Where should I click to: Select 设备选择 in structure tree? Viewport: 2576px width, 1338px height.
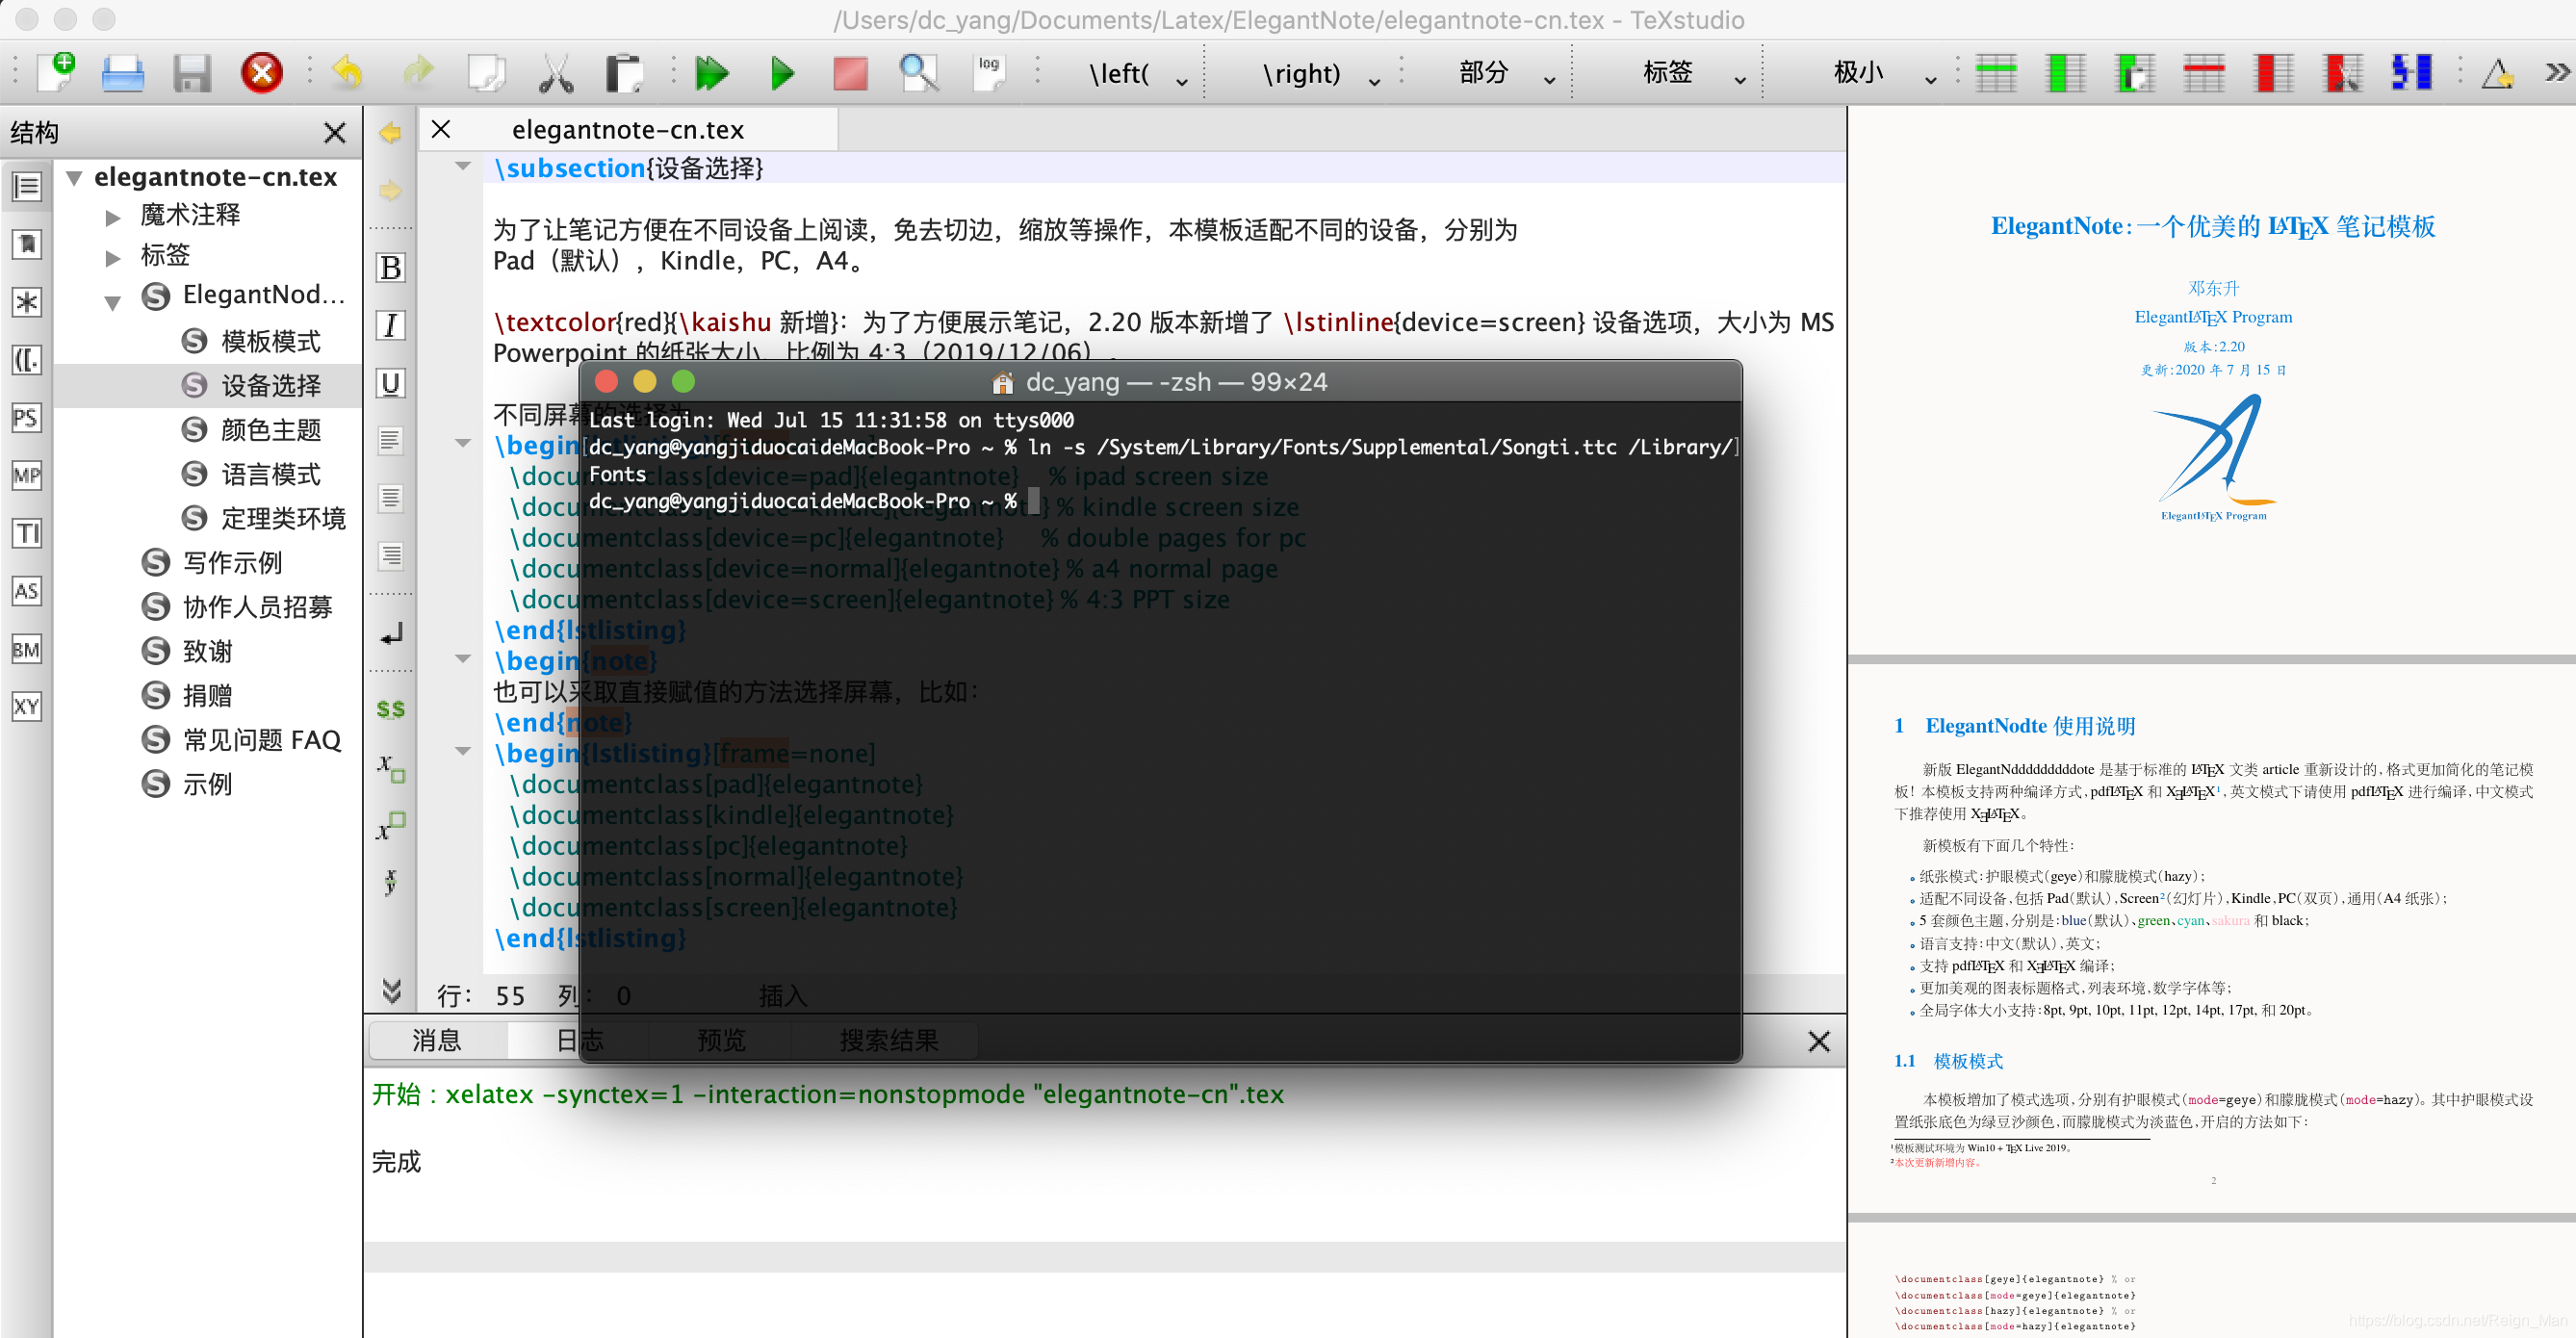tap(270, 385)
